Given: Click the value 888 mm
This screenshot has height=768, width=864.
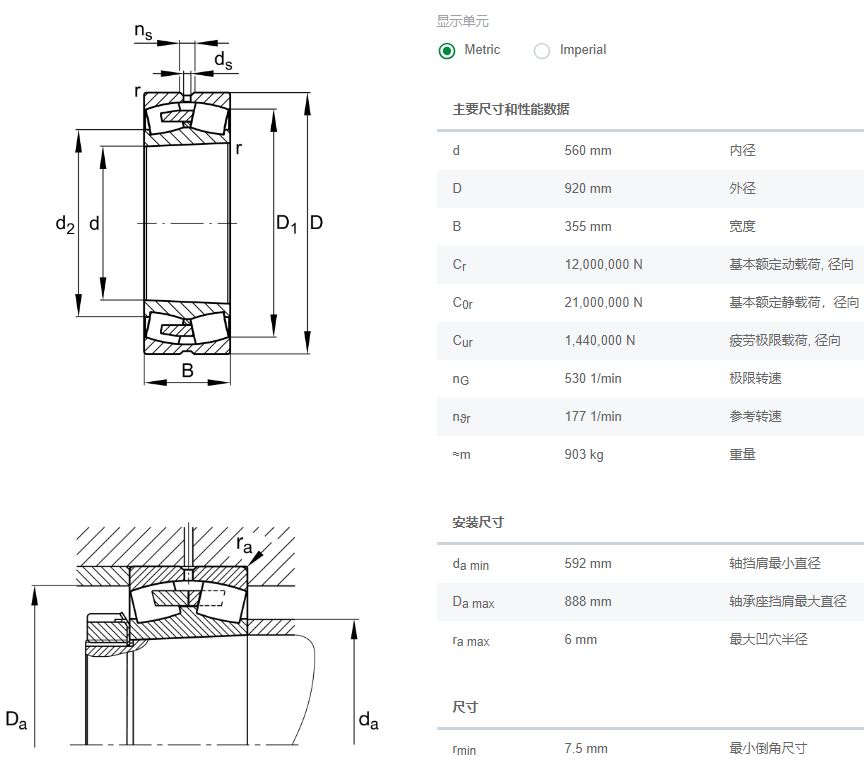Looking at the screenshot, I should pos(587,602).
